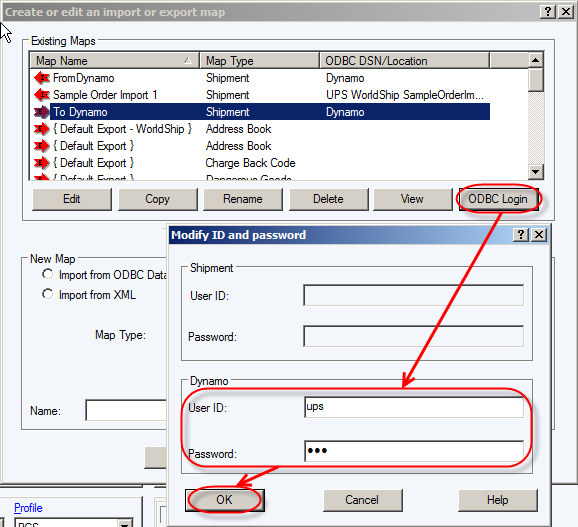Select Import from XML radio button
This screenshot has width=578, height=527.
(47, 294)
